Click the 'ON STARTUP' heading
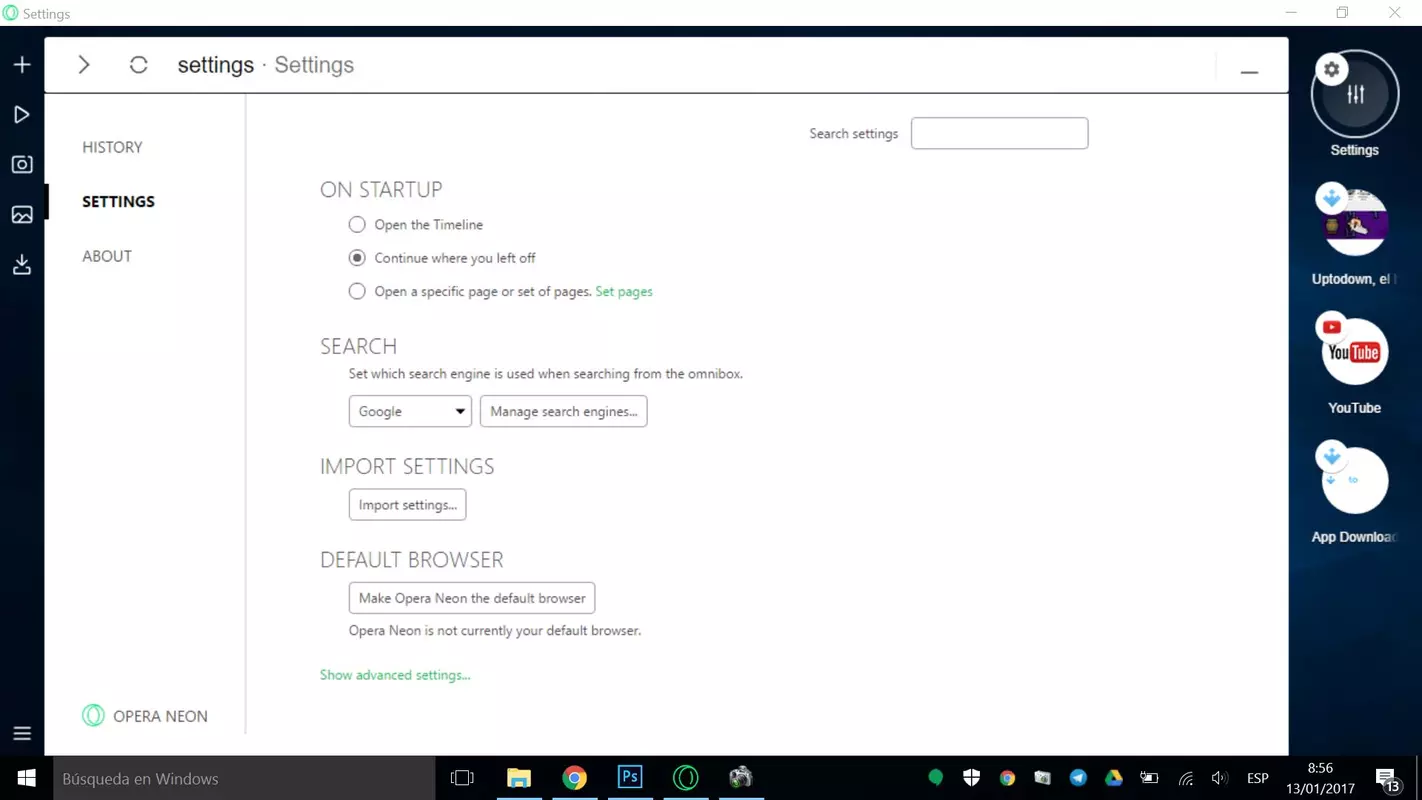 (381, 190)
